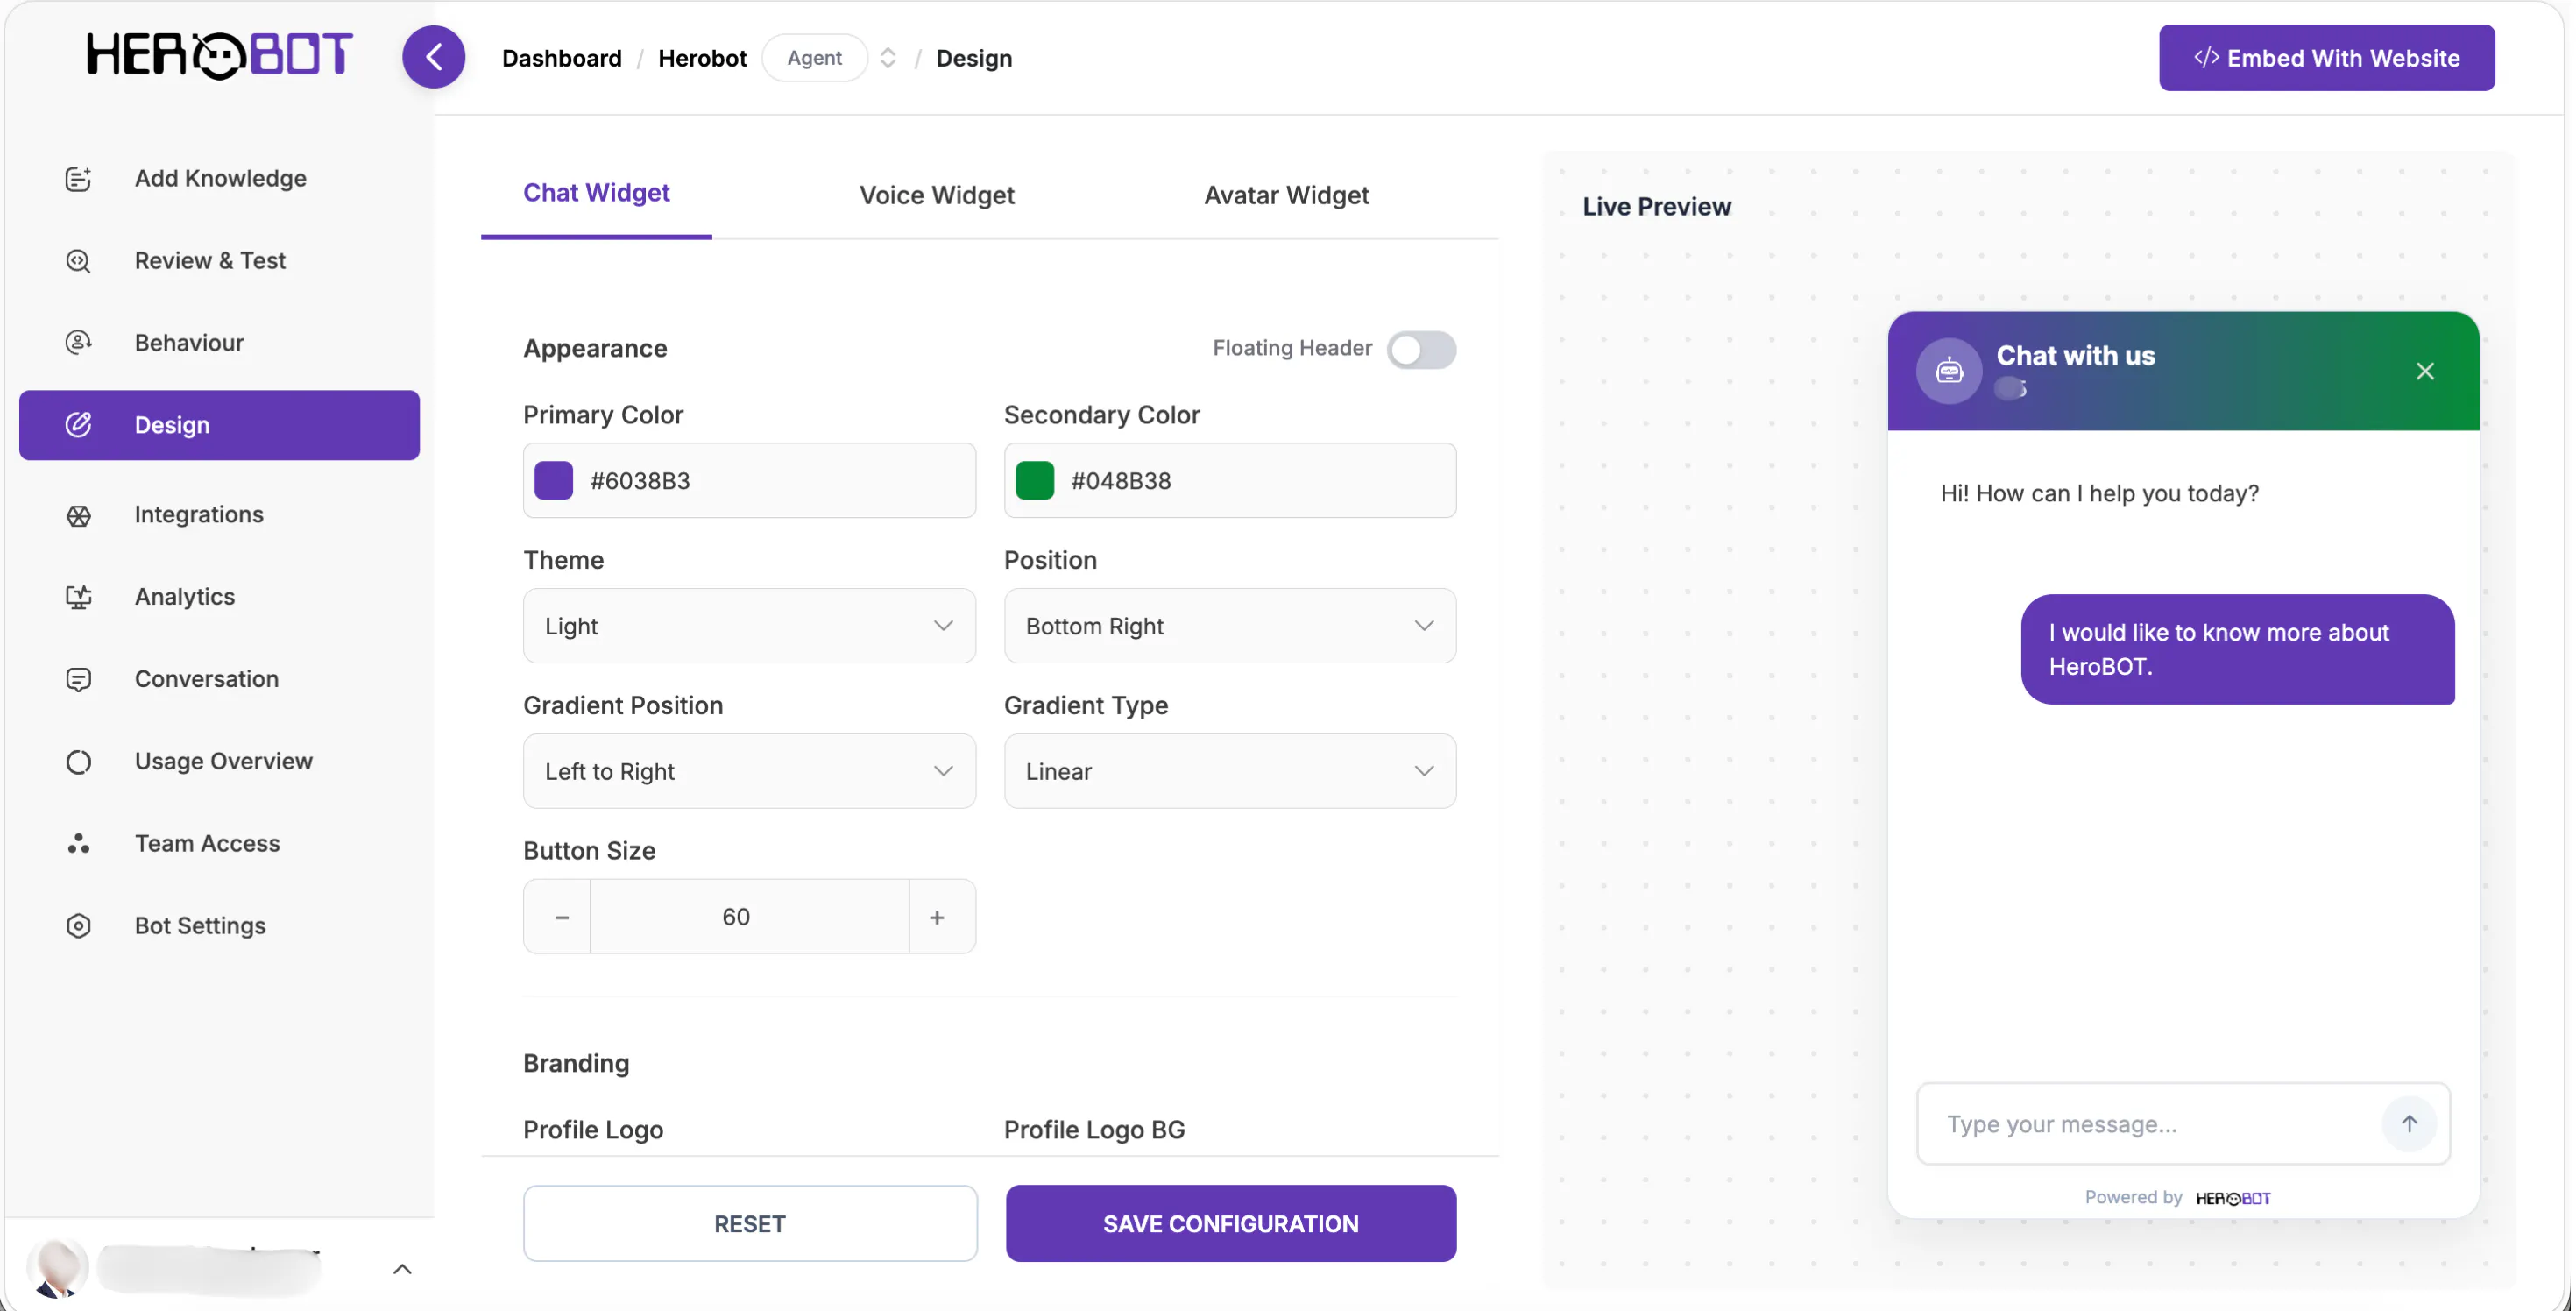Decrease button size with minus
Image resolution: width=2576 pixels, height=1311 pixels.
click(x=561, y=917)
